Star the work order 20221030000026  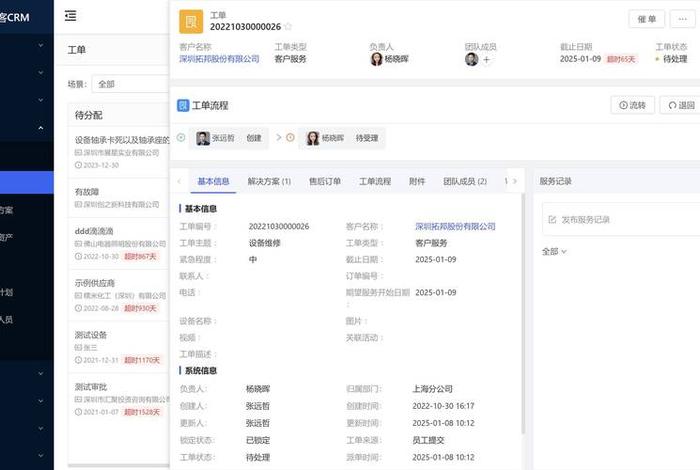pos(288,27)
